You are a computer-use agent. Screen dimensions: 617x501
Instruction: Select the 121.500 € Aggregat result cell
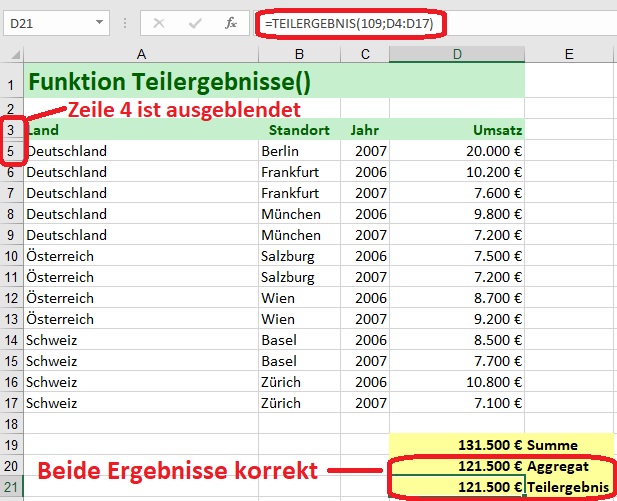click(456, 465)
